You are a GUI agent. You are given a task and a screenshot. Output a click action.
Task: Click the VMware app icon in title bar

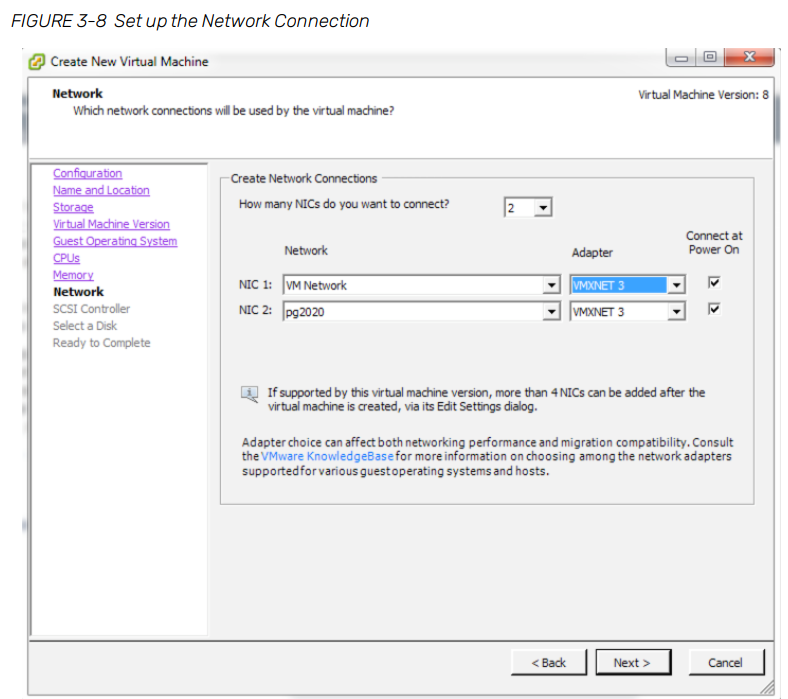[x=37, y=62]
